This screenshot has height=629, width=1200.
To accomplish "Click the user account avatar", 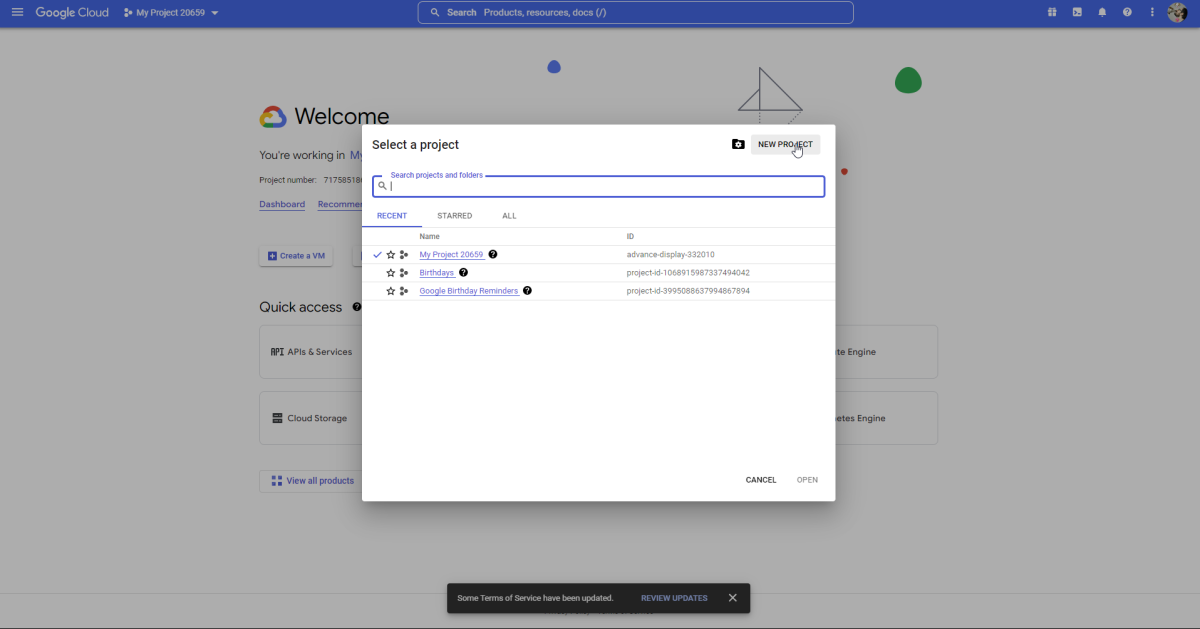I will pos(1178,12).
